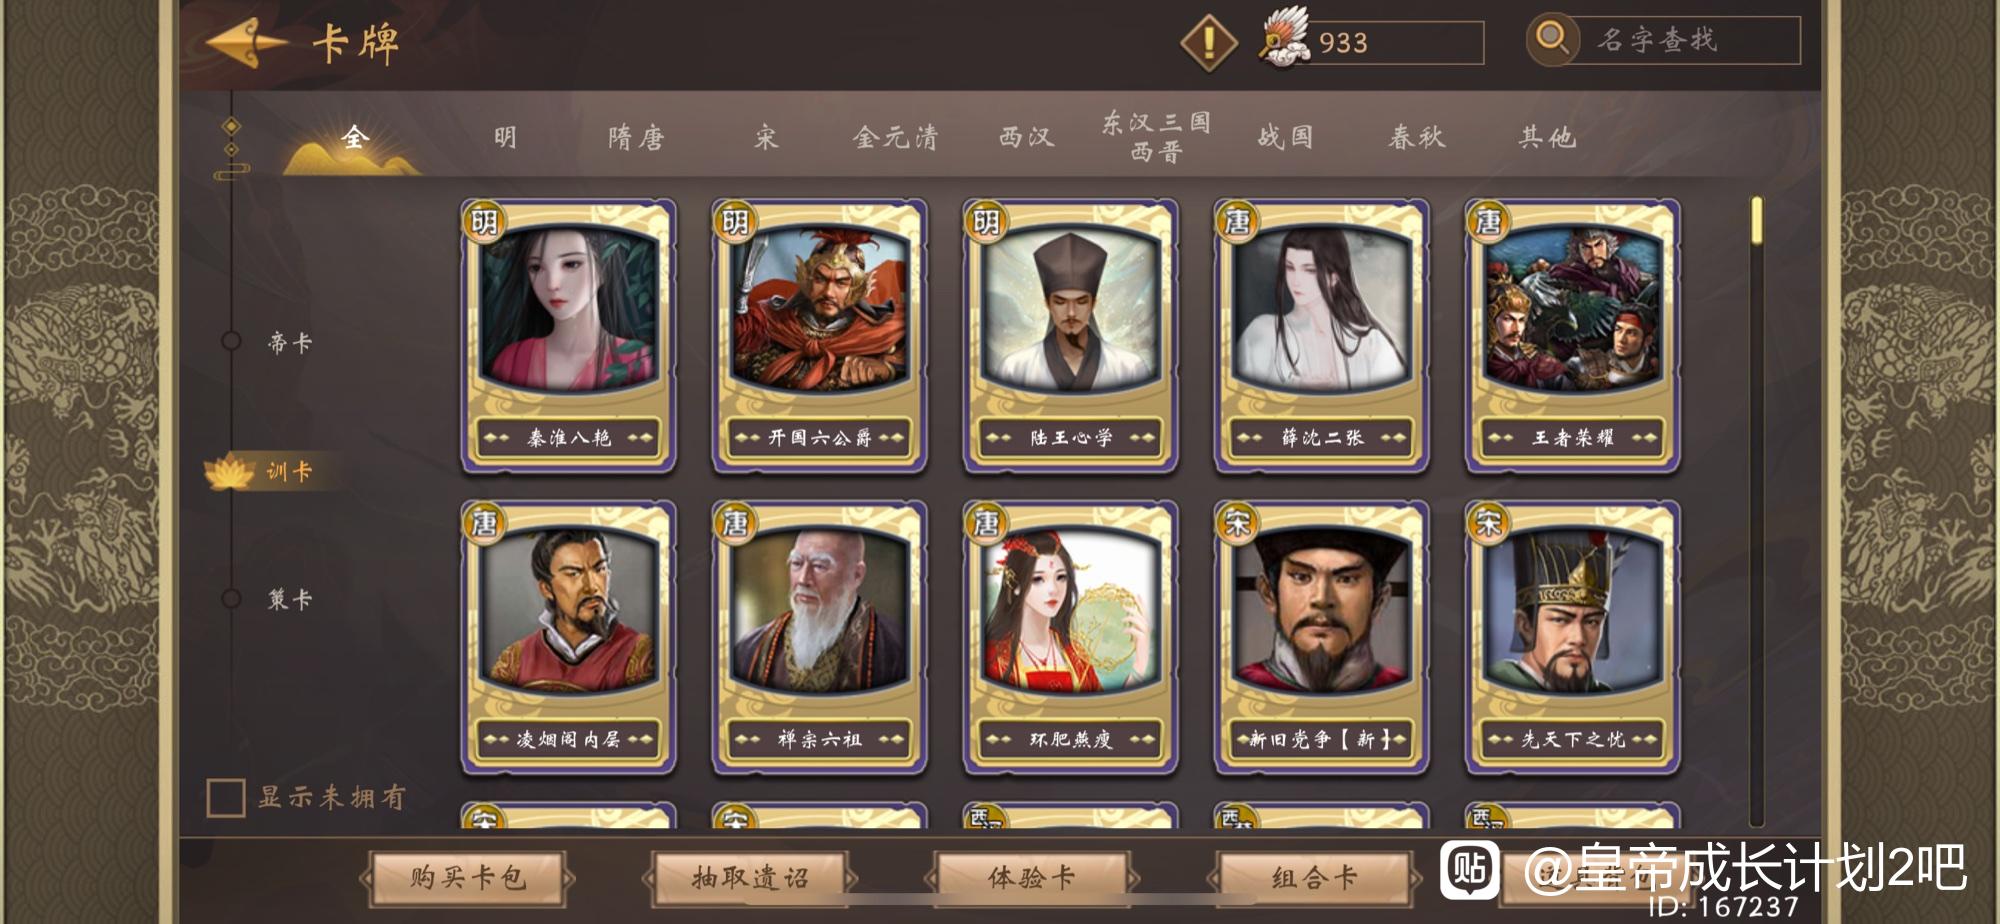The image size is (2000, 924).
Task: Click the 名字查找 search field
Action: (1685, 40)
